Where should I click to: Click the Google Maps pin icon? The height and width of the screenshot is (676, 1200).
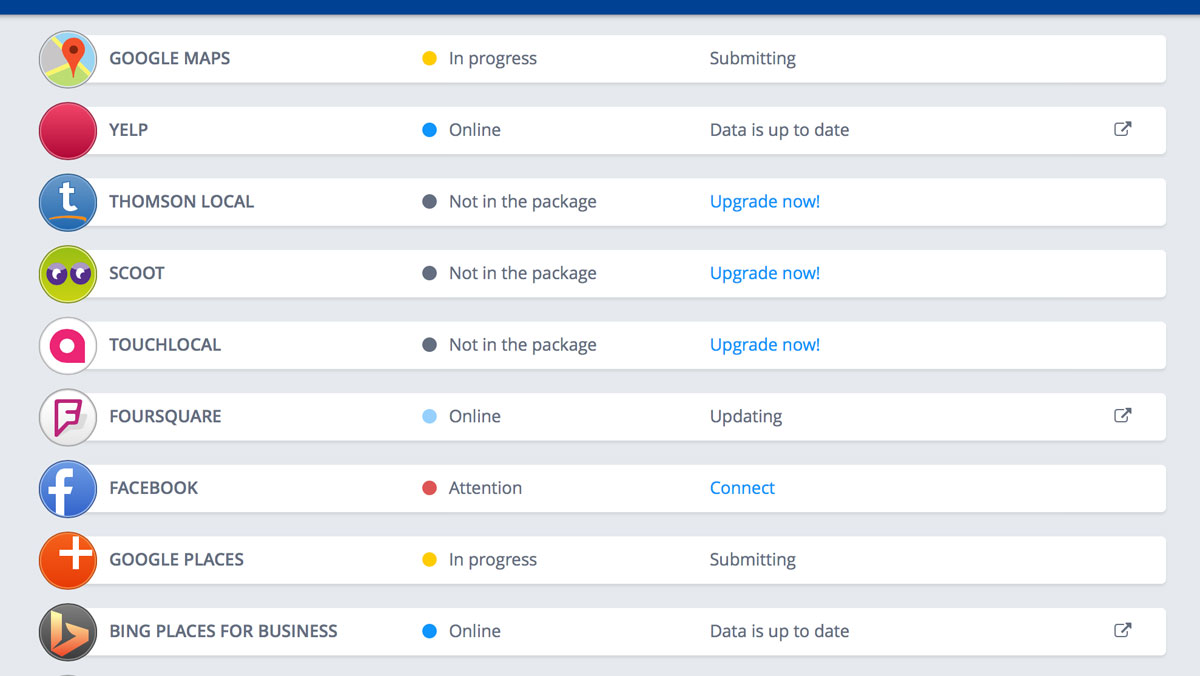(68, 59)
